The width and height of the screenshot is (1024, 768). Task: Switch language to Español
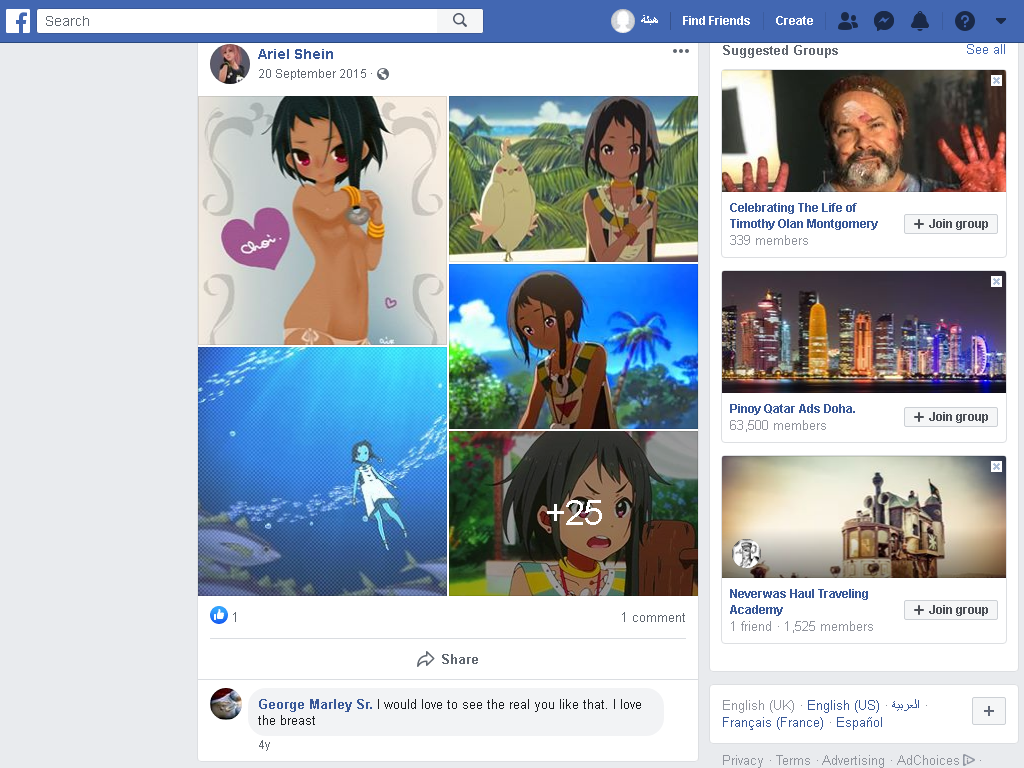pos(859,722)
